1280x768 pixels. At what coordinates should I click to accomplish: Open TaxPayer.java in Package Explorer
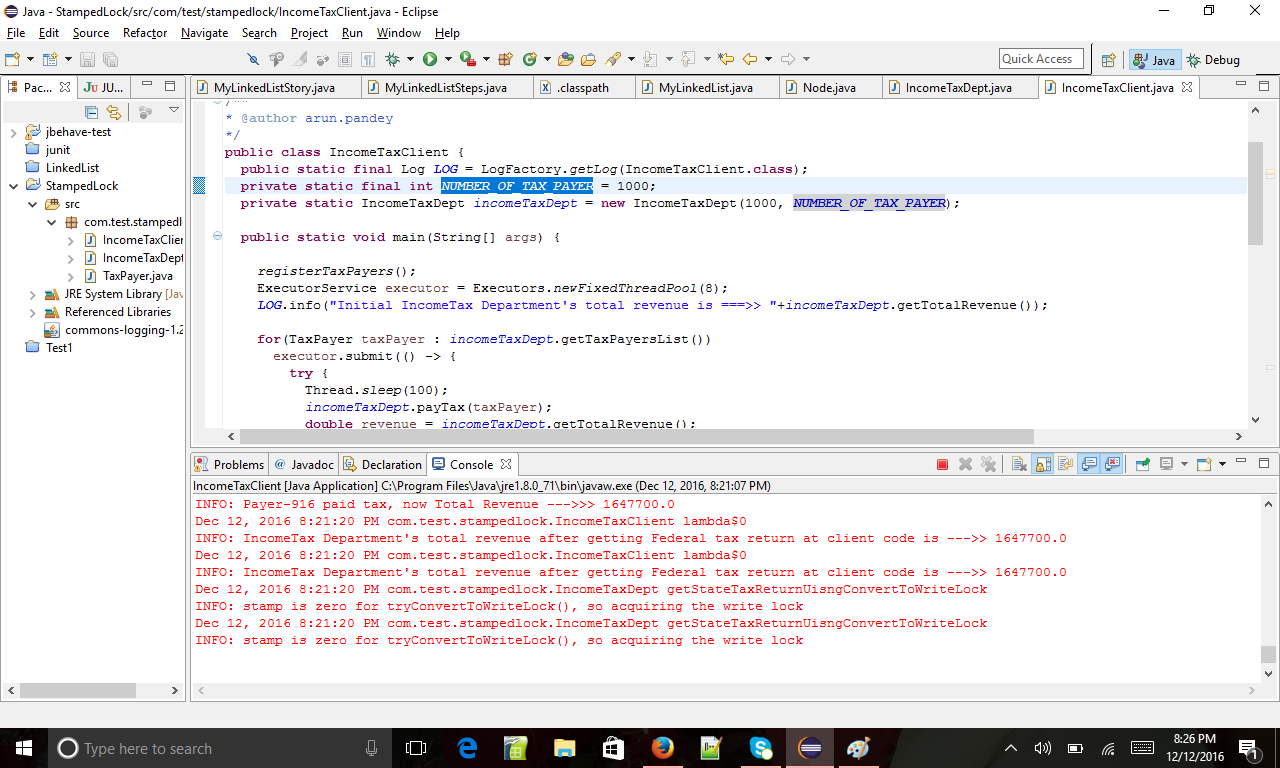[x=137, y=276]
